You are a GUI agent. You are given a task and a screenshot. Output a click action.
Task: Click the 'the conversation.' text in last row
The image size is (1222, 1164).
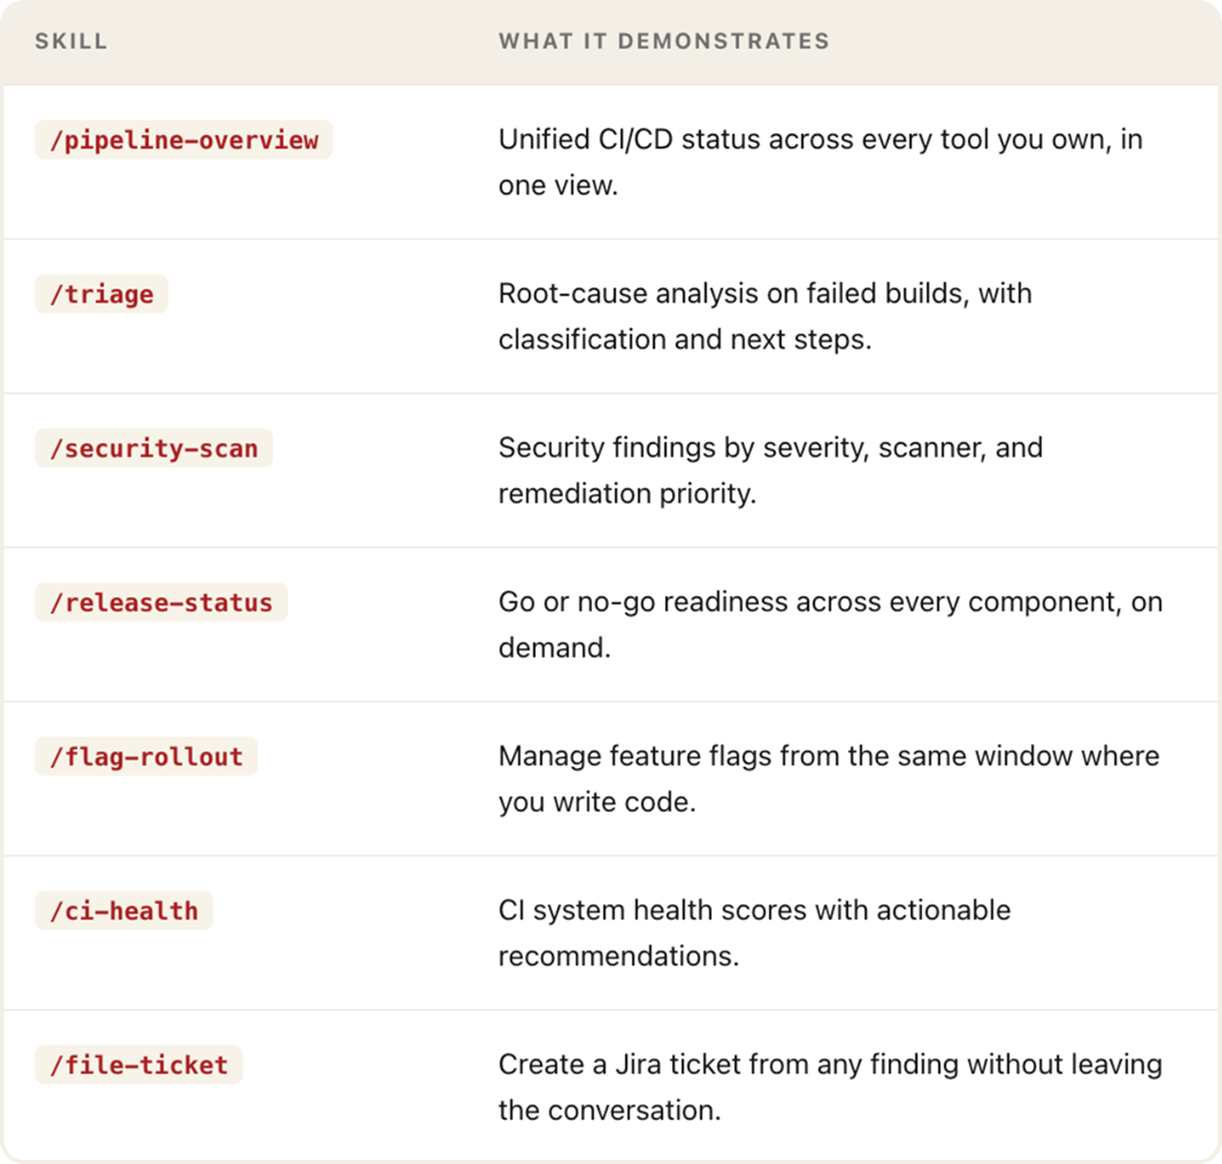609,1109
